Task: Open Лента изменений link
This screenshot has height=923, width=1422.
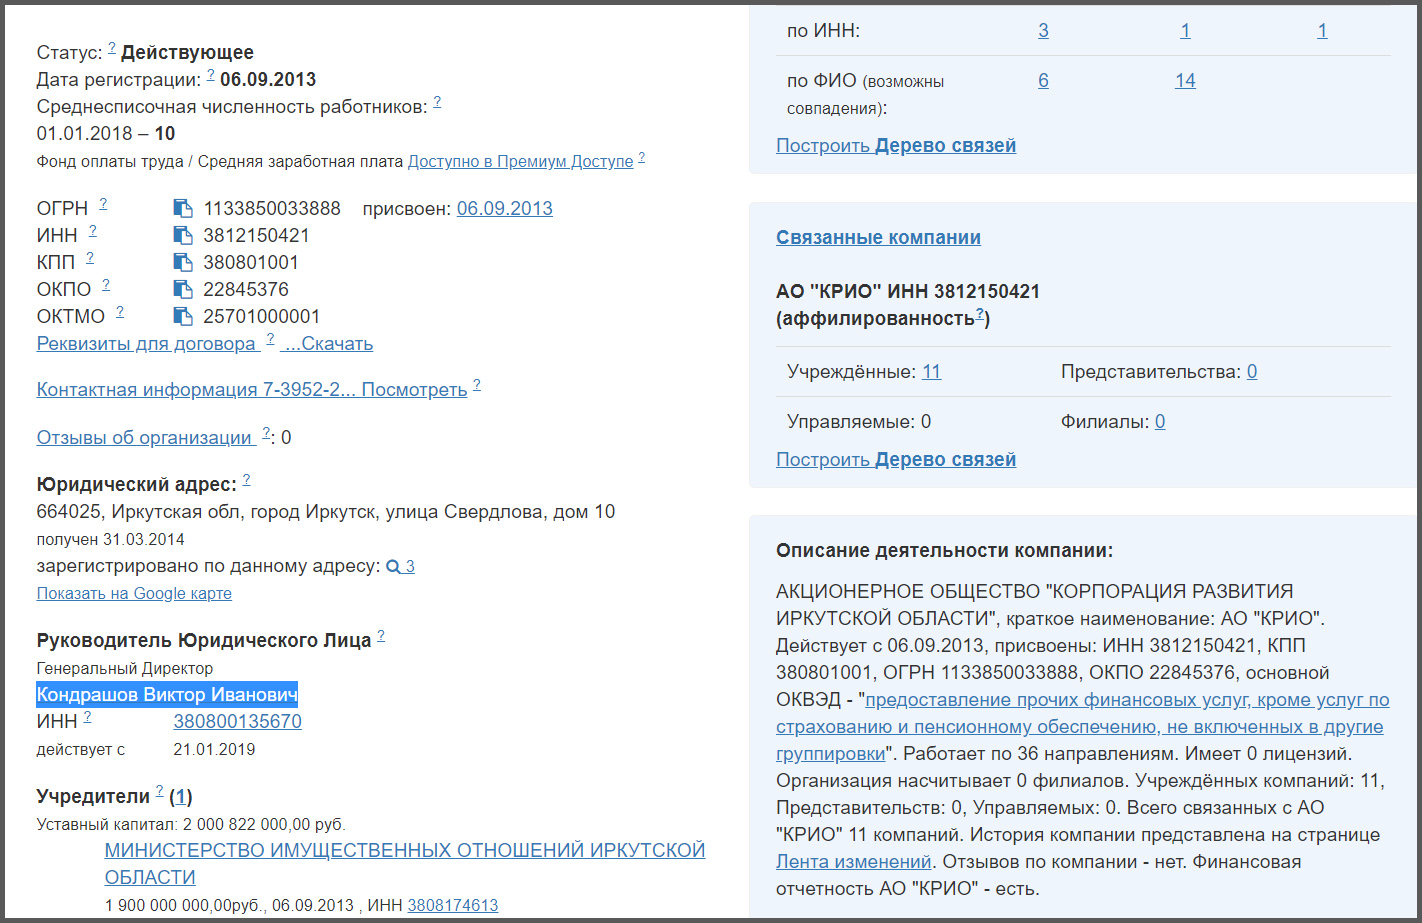Action: (x=854, y=861)
